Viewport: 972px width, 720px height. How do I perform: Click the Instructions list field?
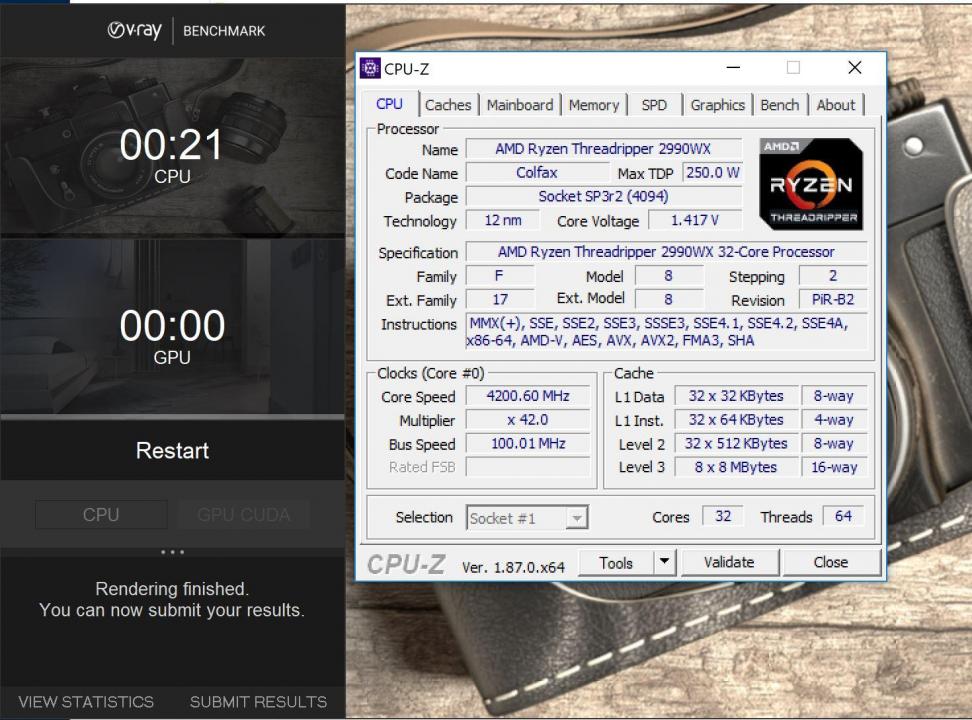666,332
